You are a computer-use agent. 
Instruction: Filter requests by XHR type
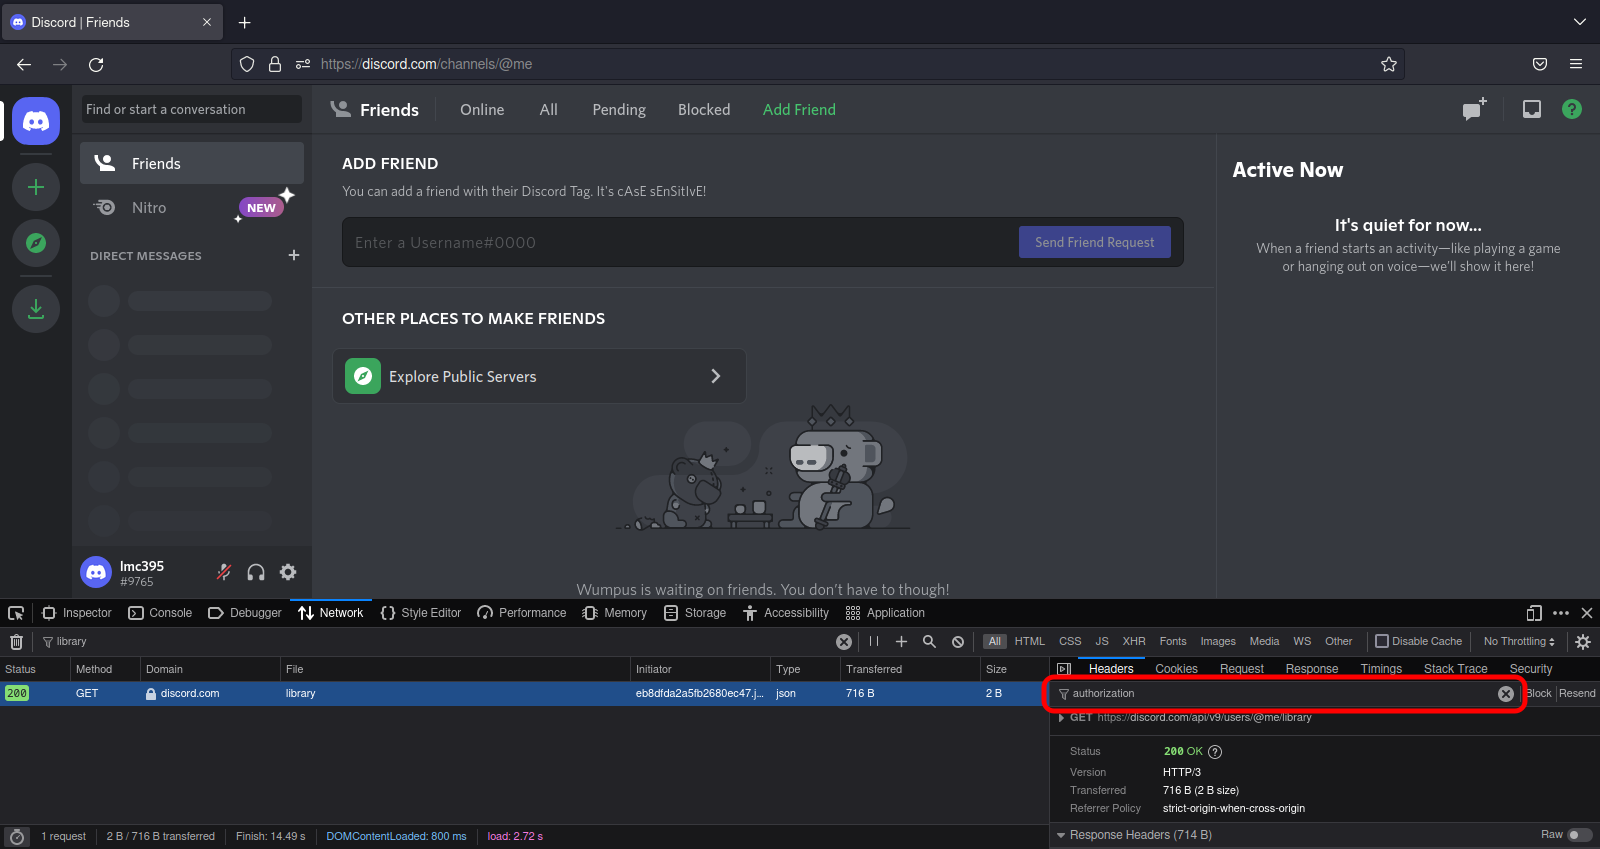pyautogui.click(x=1134, y=642)
